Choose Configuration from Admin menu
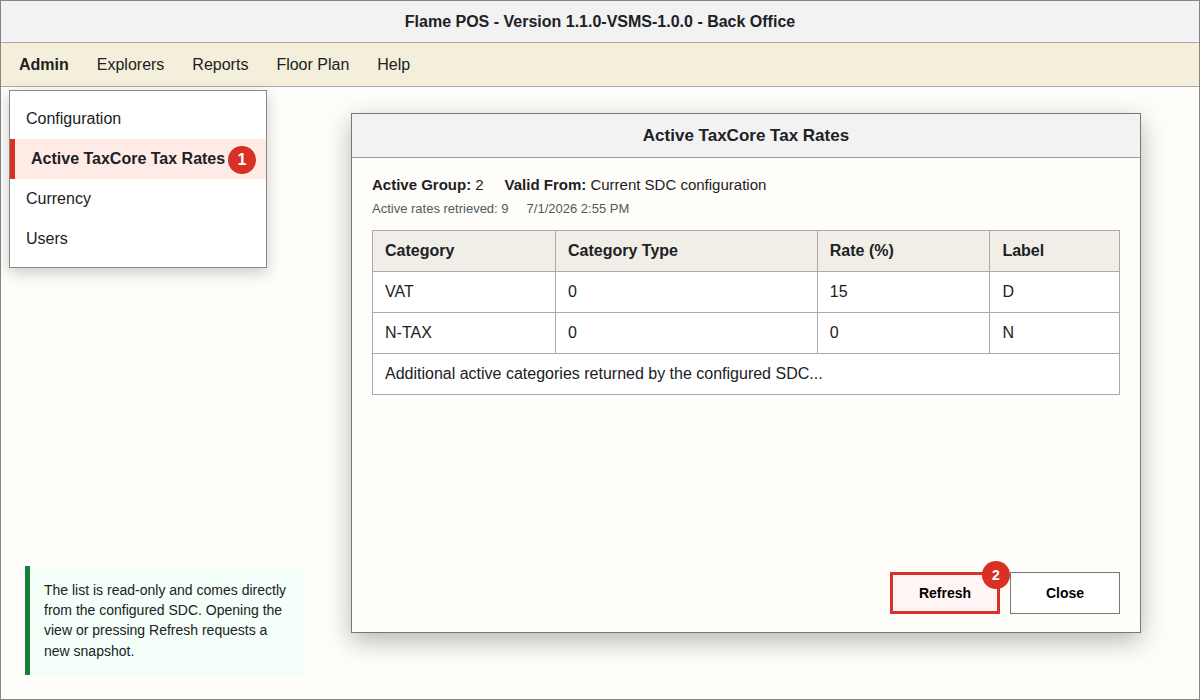 [138, 118]
